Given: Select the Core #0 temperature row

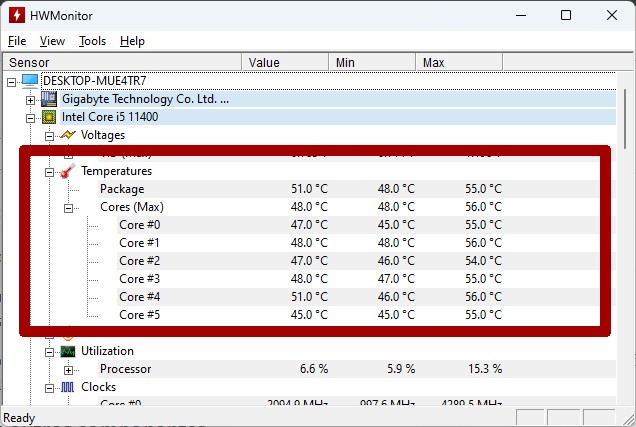Looking at the screenshot, I should [x=359, y=225].
